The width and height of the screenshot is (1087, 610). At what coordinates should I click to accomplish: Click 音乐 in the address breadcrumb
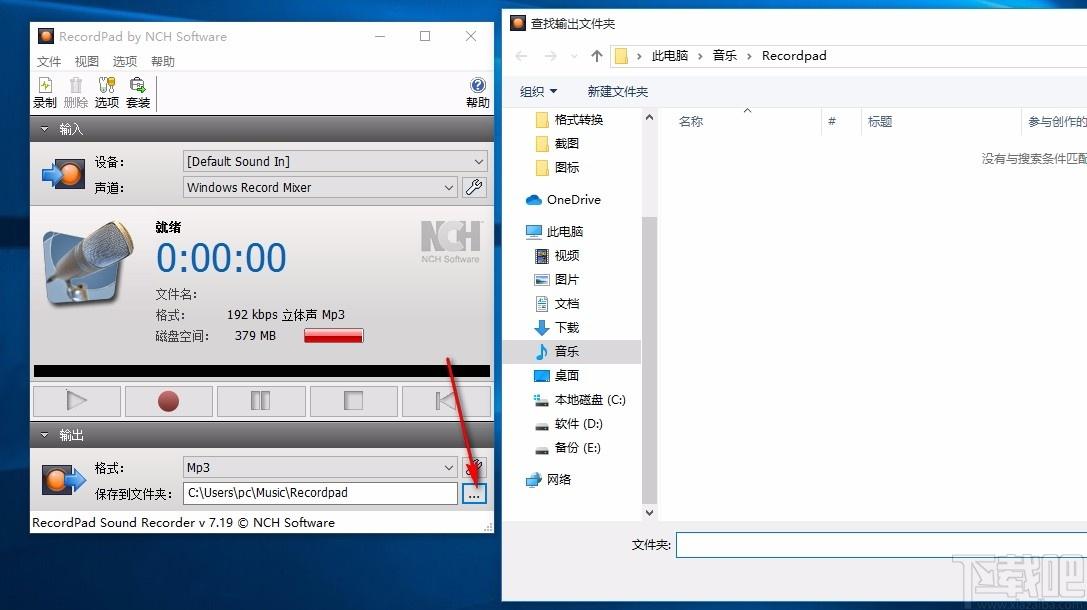coord(724,55)
